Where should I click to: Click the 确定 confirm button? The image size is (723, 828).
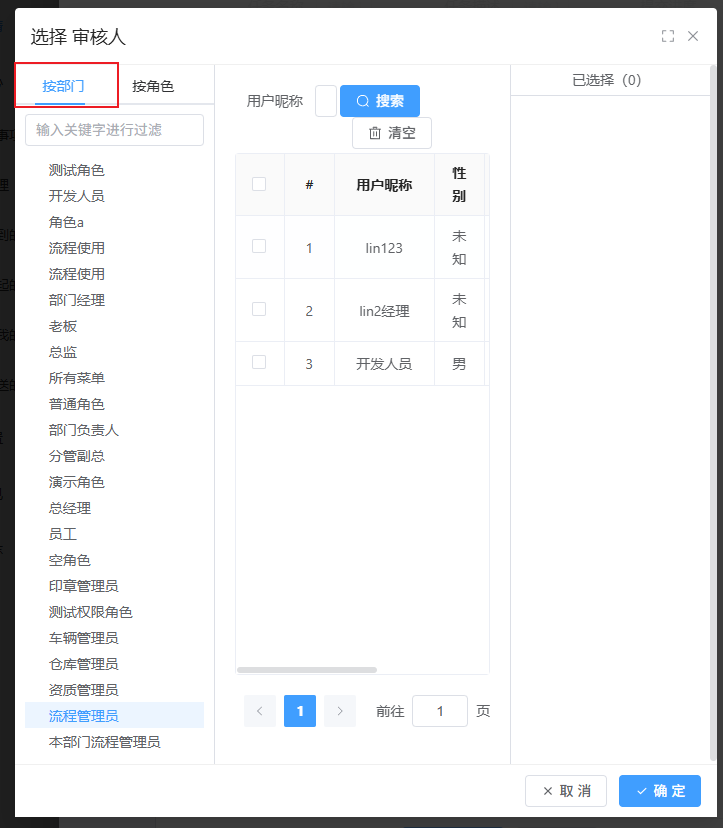click(x=660, y=791)
